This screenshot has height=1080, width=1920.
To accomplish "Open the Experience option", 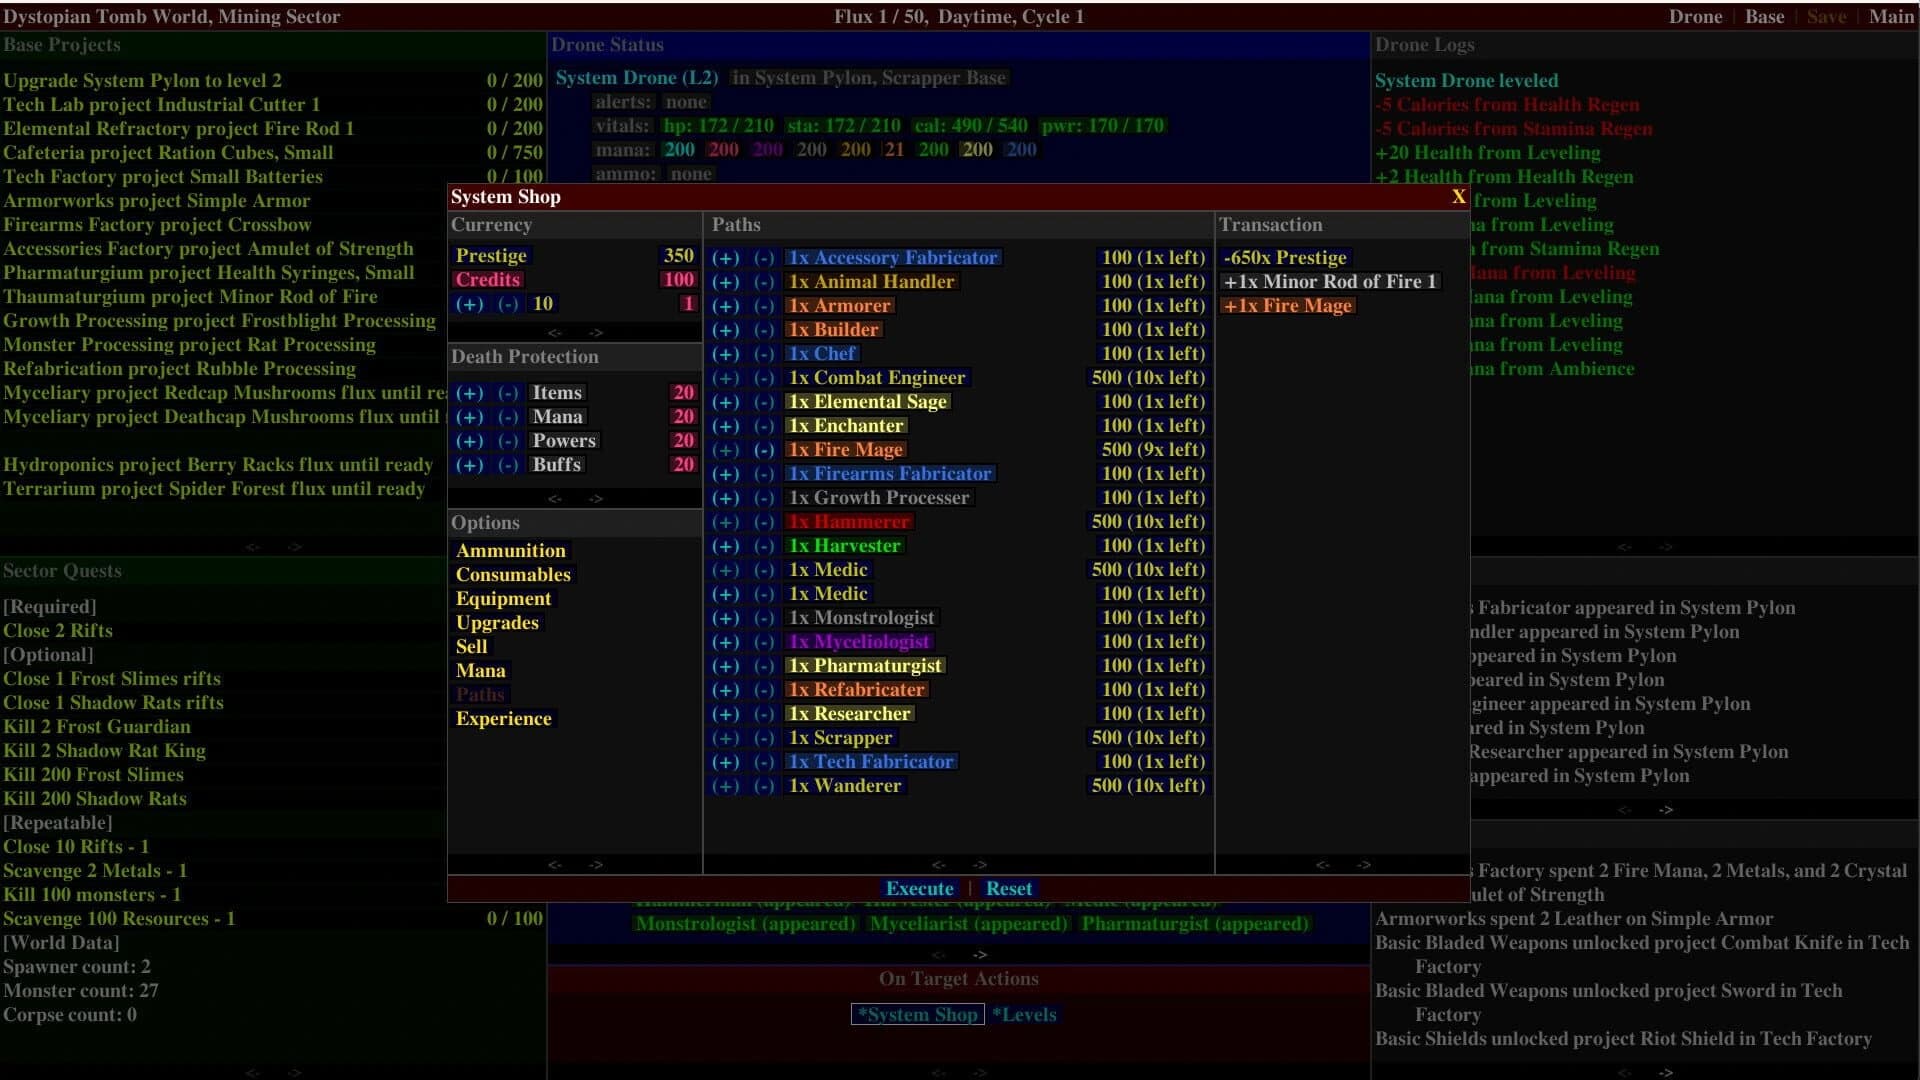I will pos(503,719).
